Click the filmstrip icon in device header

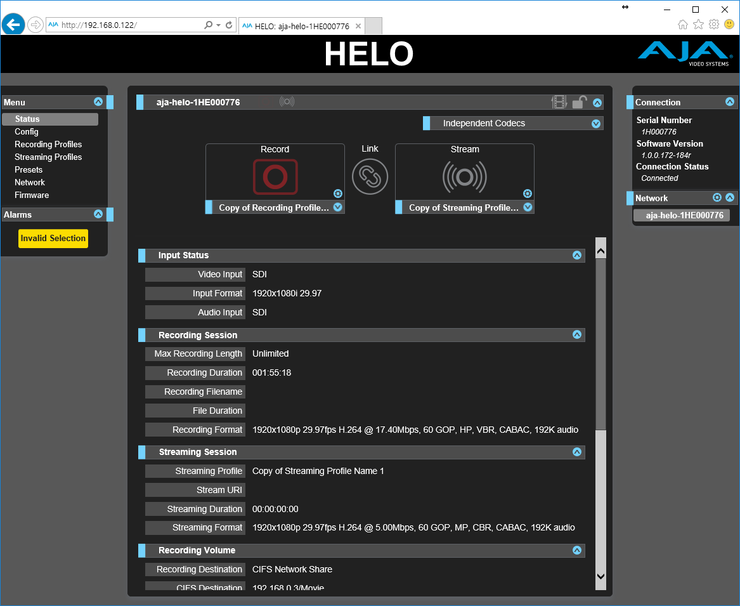(559, 102)
